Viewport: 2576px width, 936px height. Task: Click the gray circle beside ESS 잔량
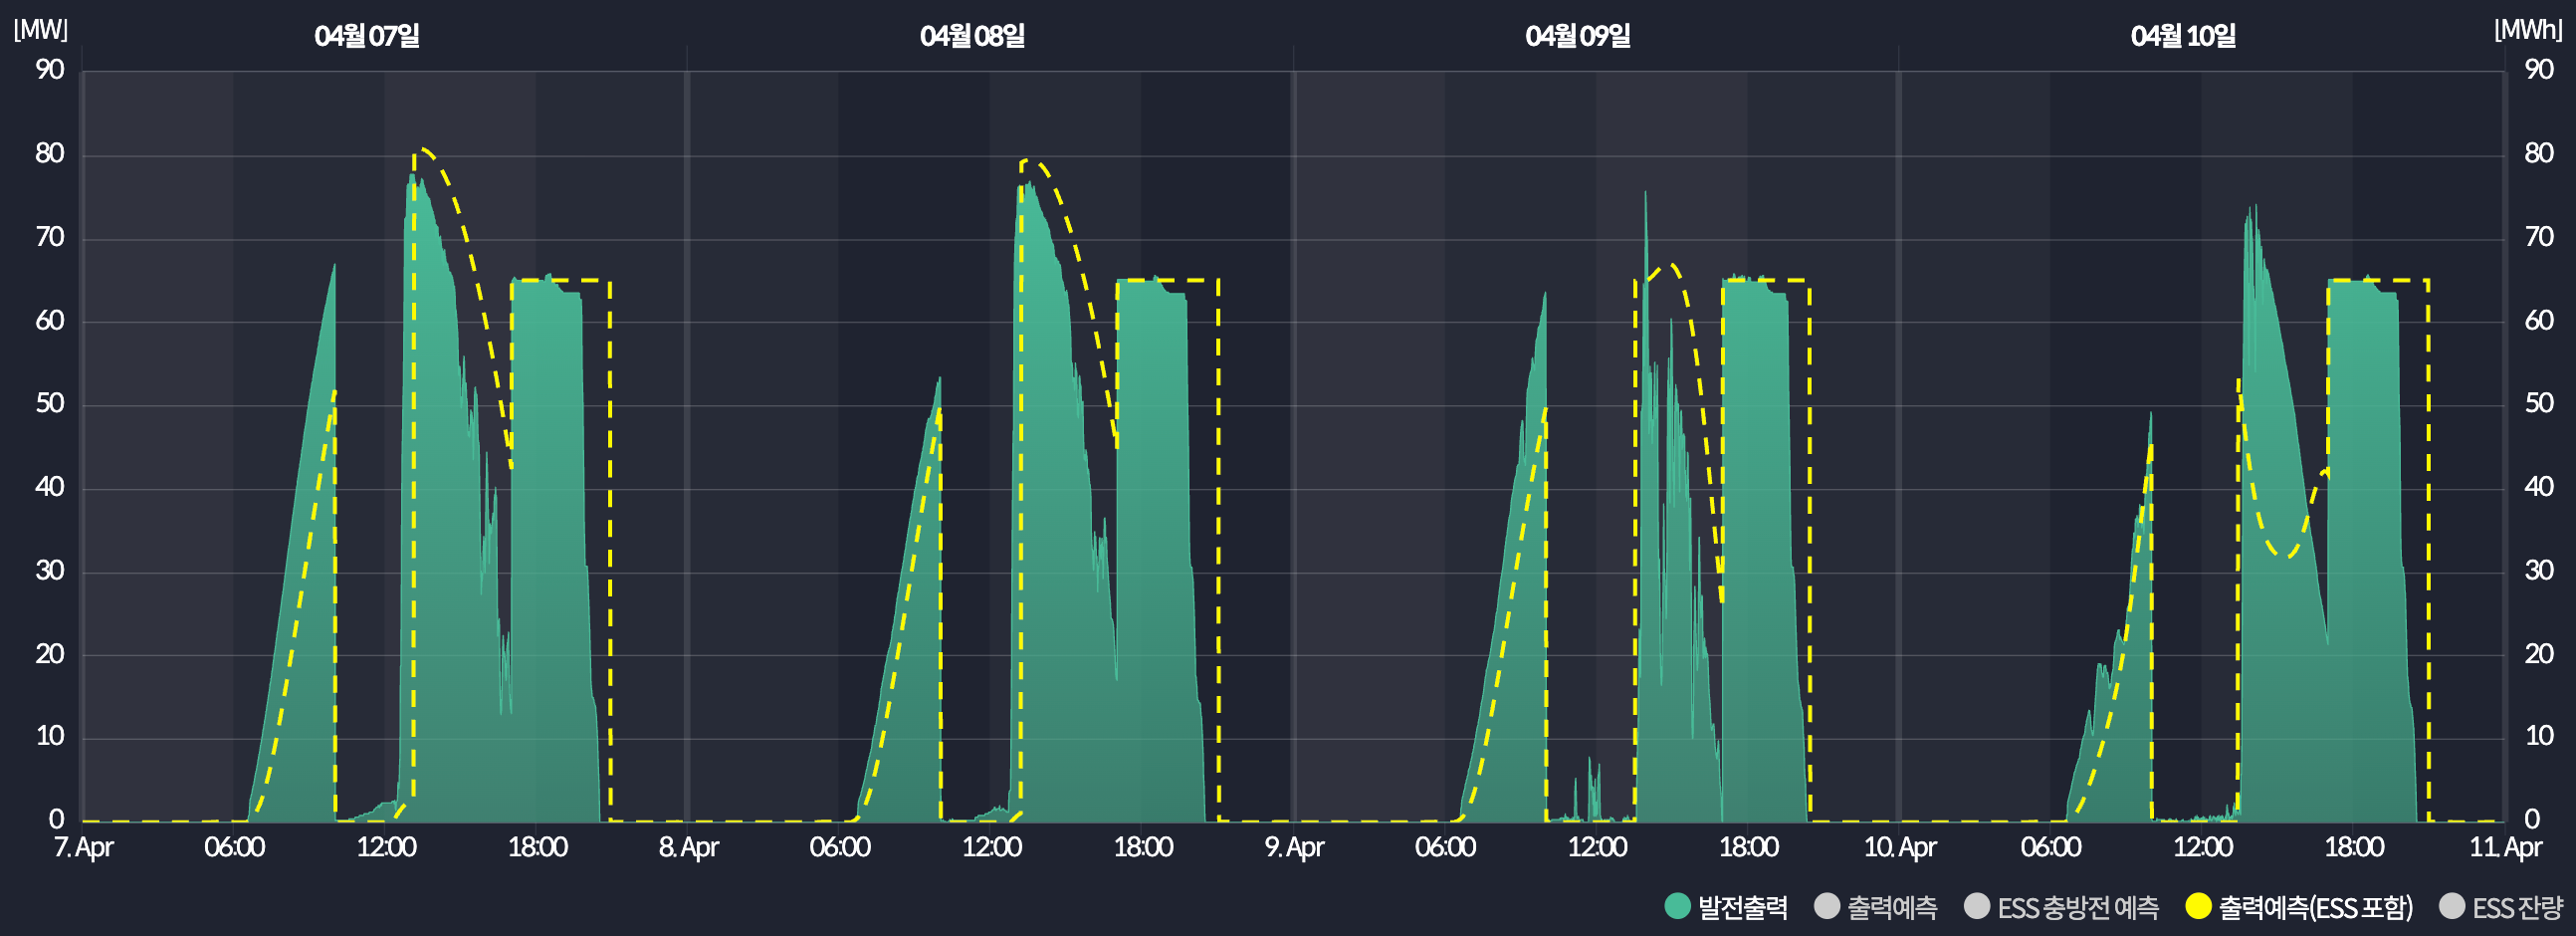2451,906
